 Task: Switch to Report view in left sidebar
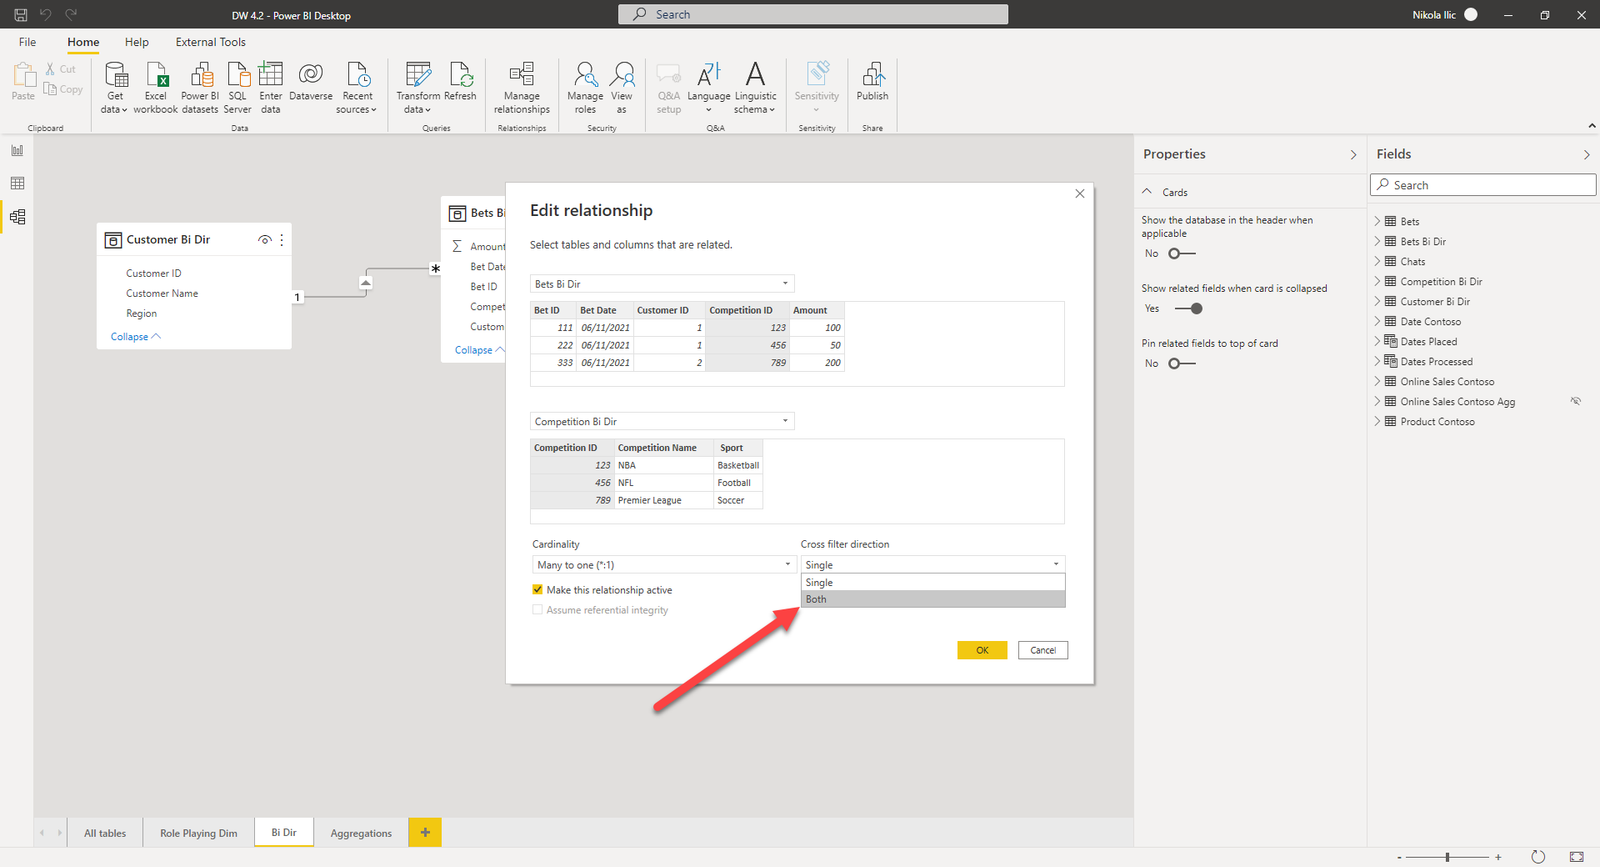point(17,150)
